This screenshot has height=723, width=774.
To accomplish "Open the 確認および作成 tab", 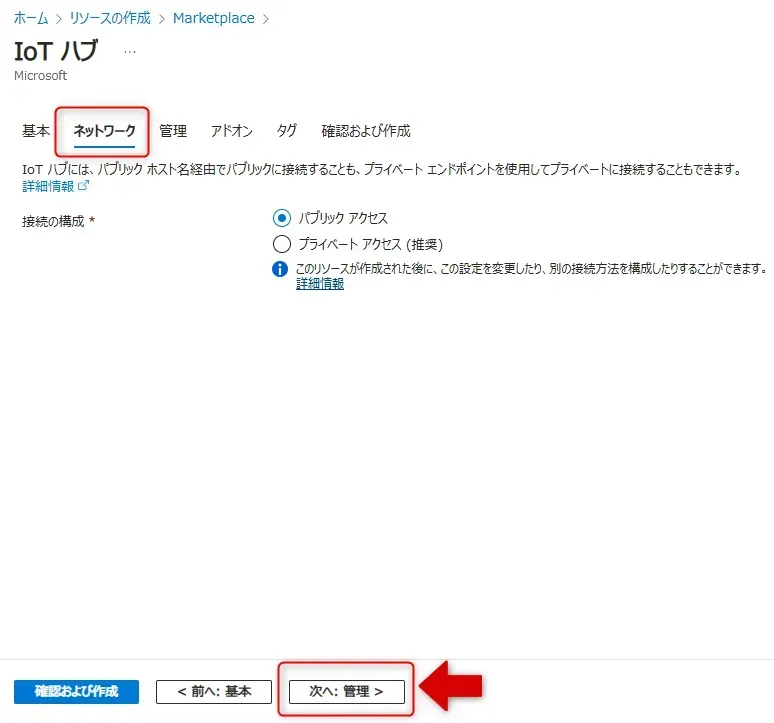I will (x=365, y=131).
